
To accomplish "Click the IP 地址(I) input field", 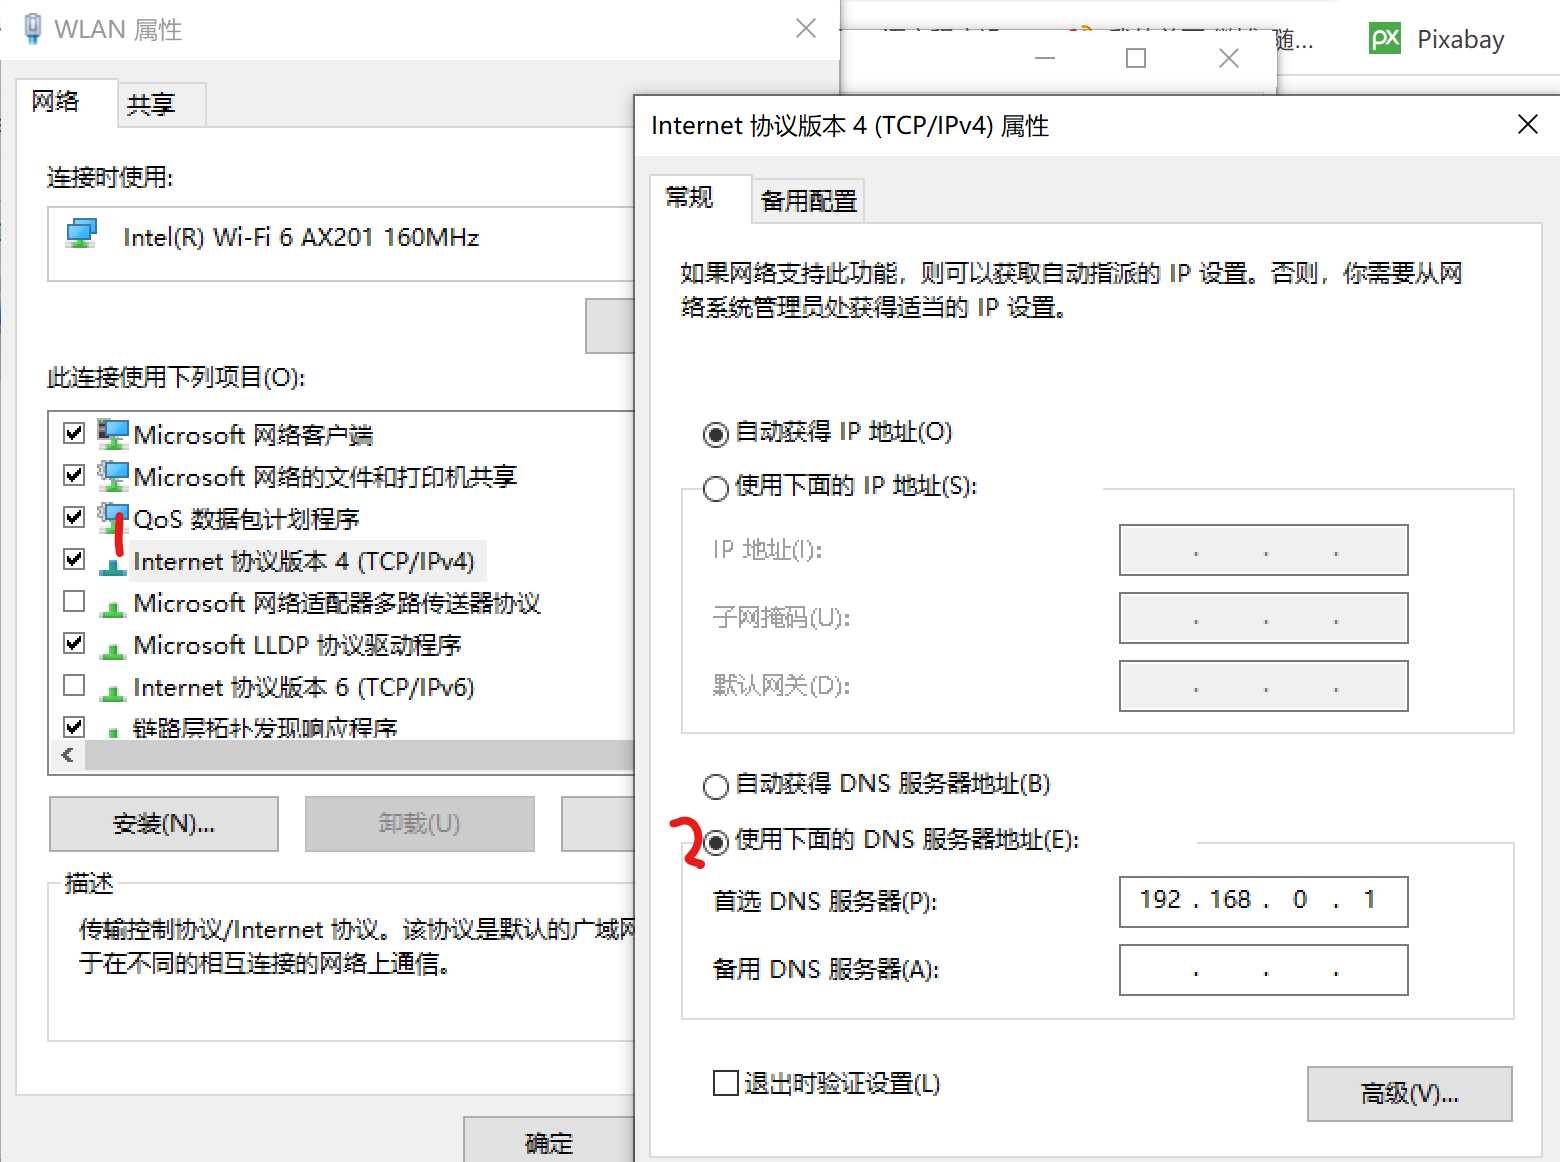I will pyautogui.click(x=1264, y=550).
